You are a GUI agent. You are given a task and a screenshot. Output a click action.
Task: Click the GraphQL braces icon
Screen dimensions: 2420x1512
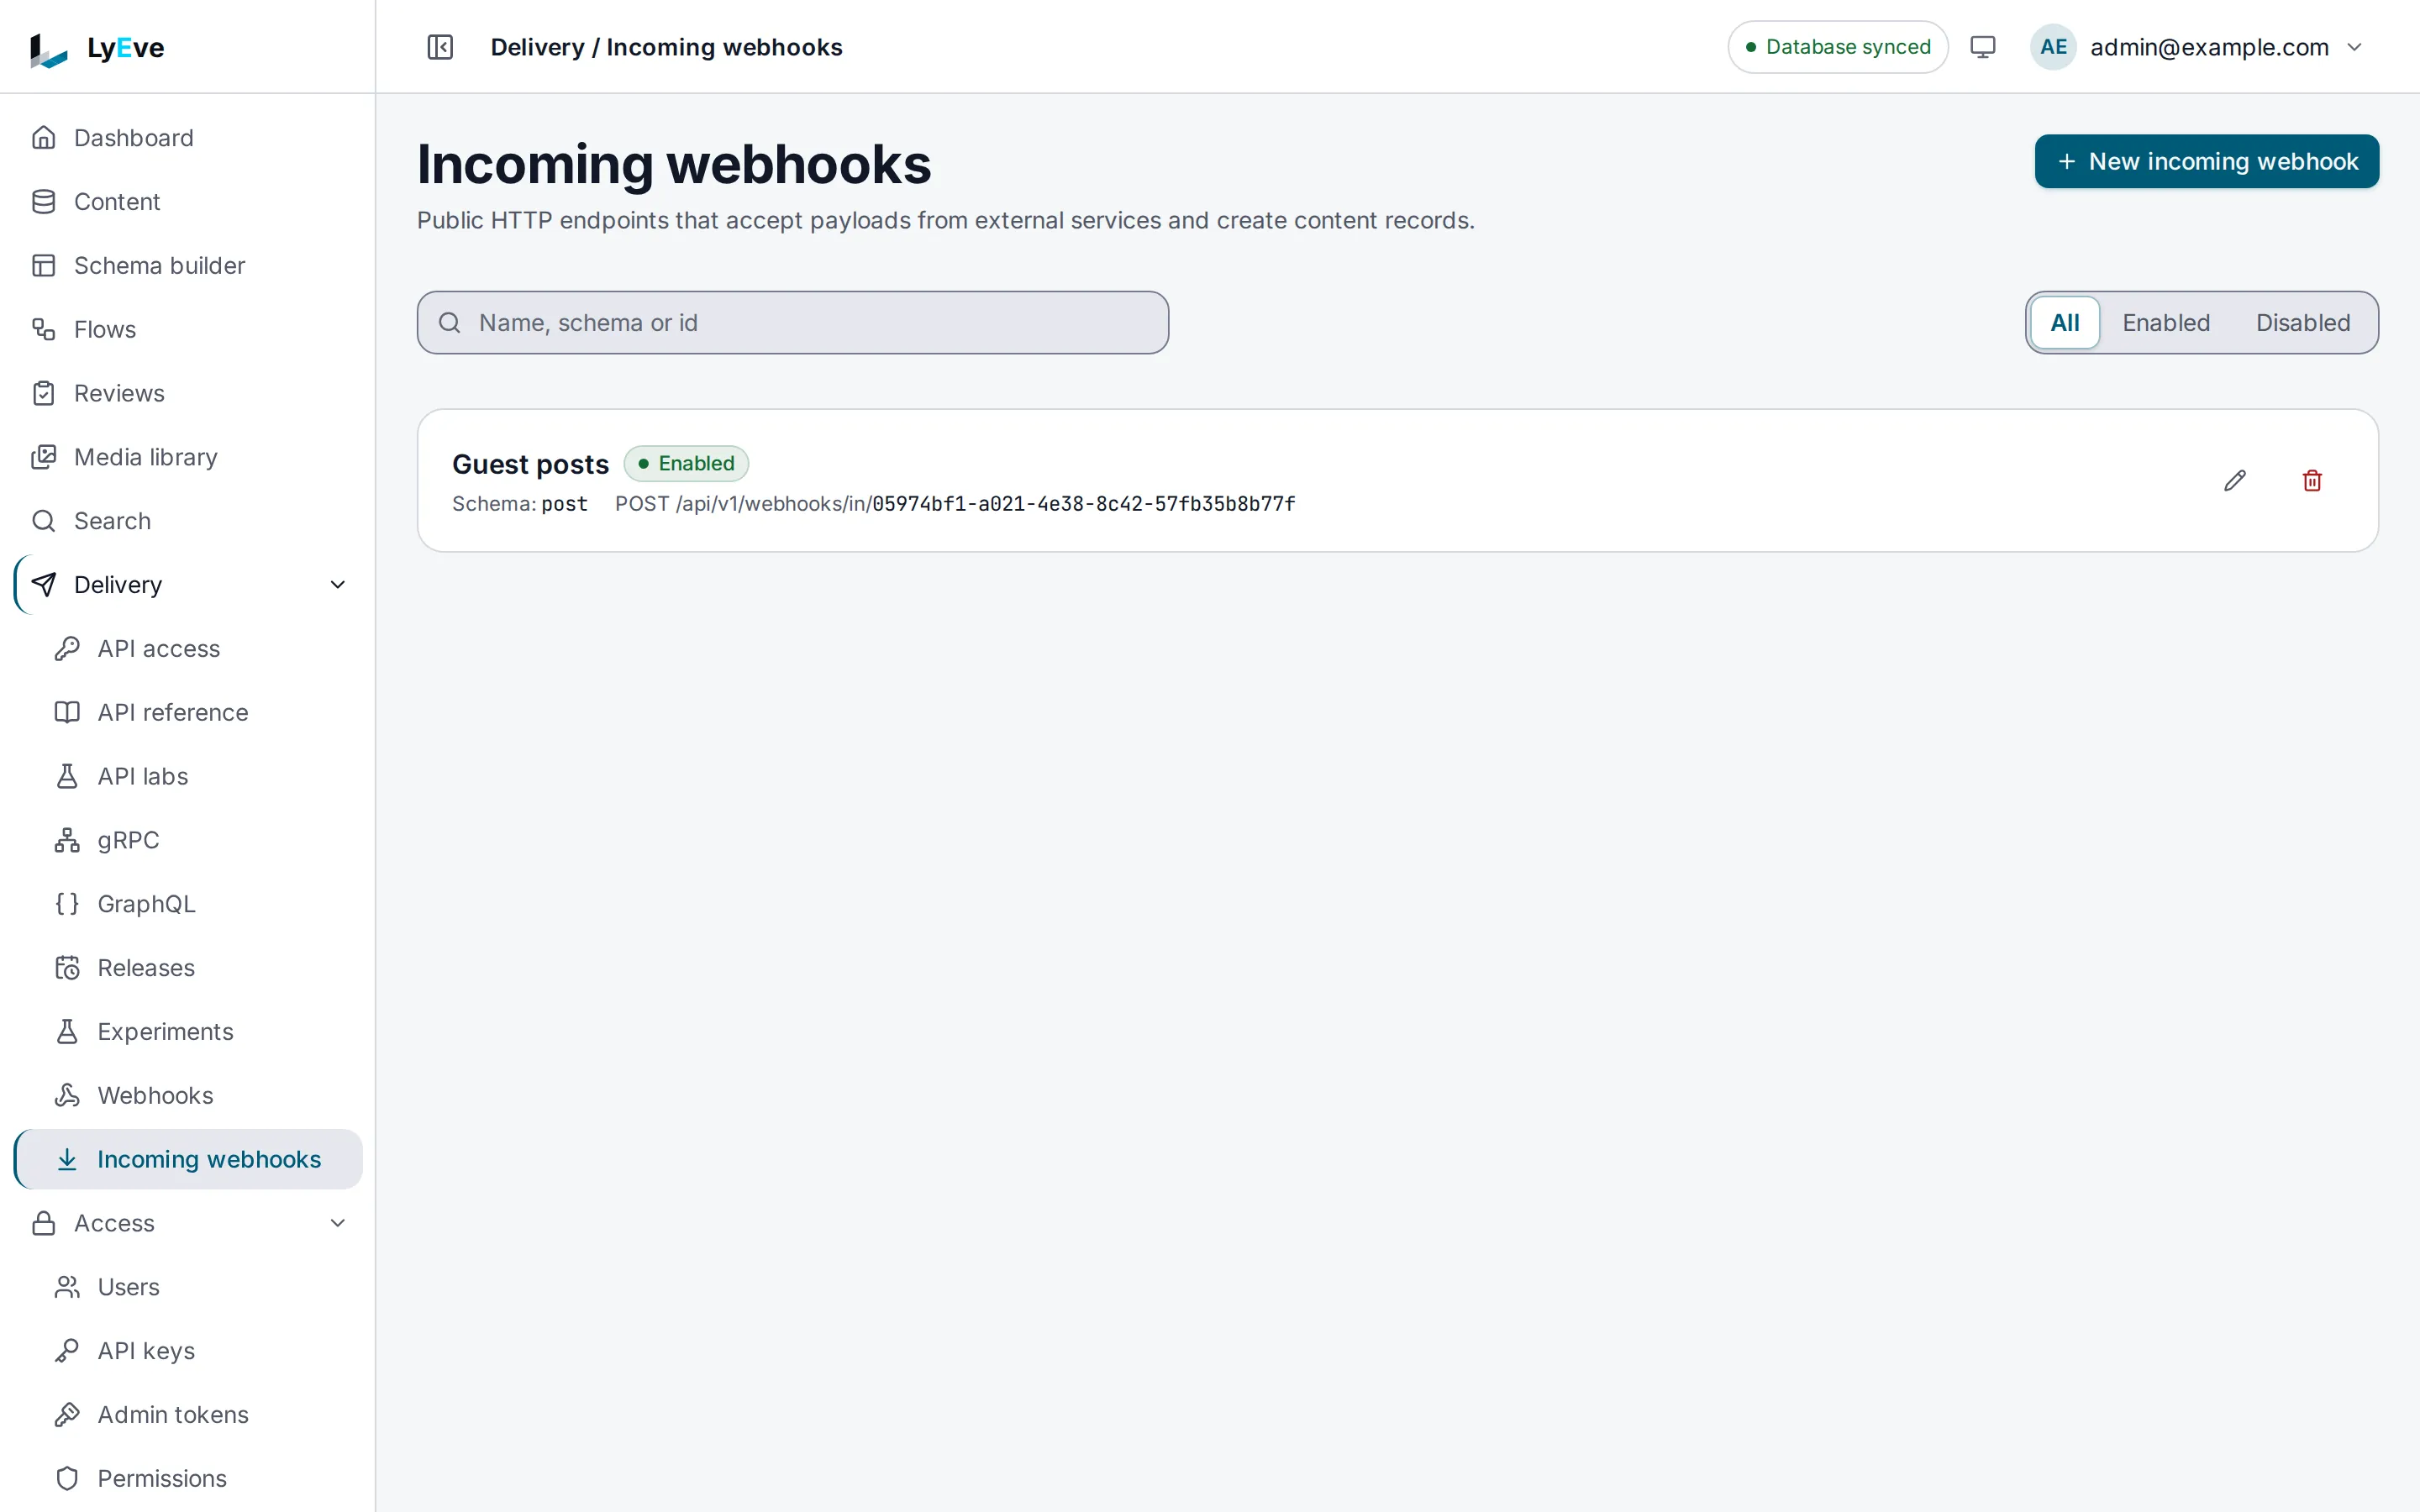tap(67, 904)
